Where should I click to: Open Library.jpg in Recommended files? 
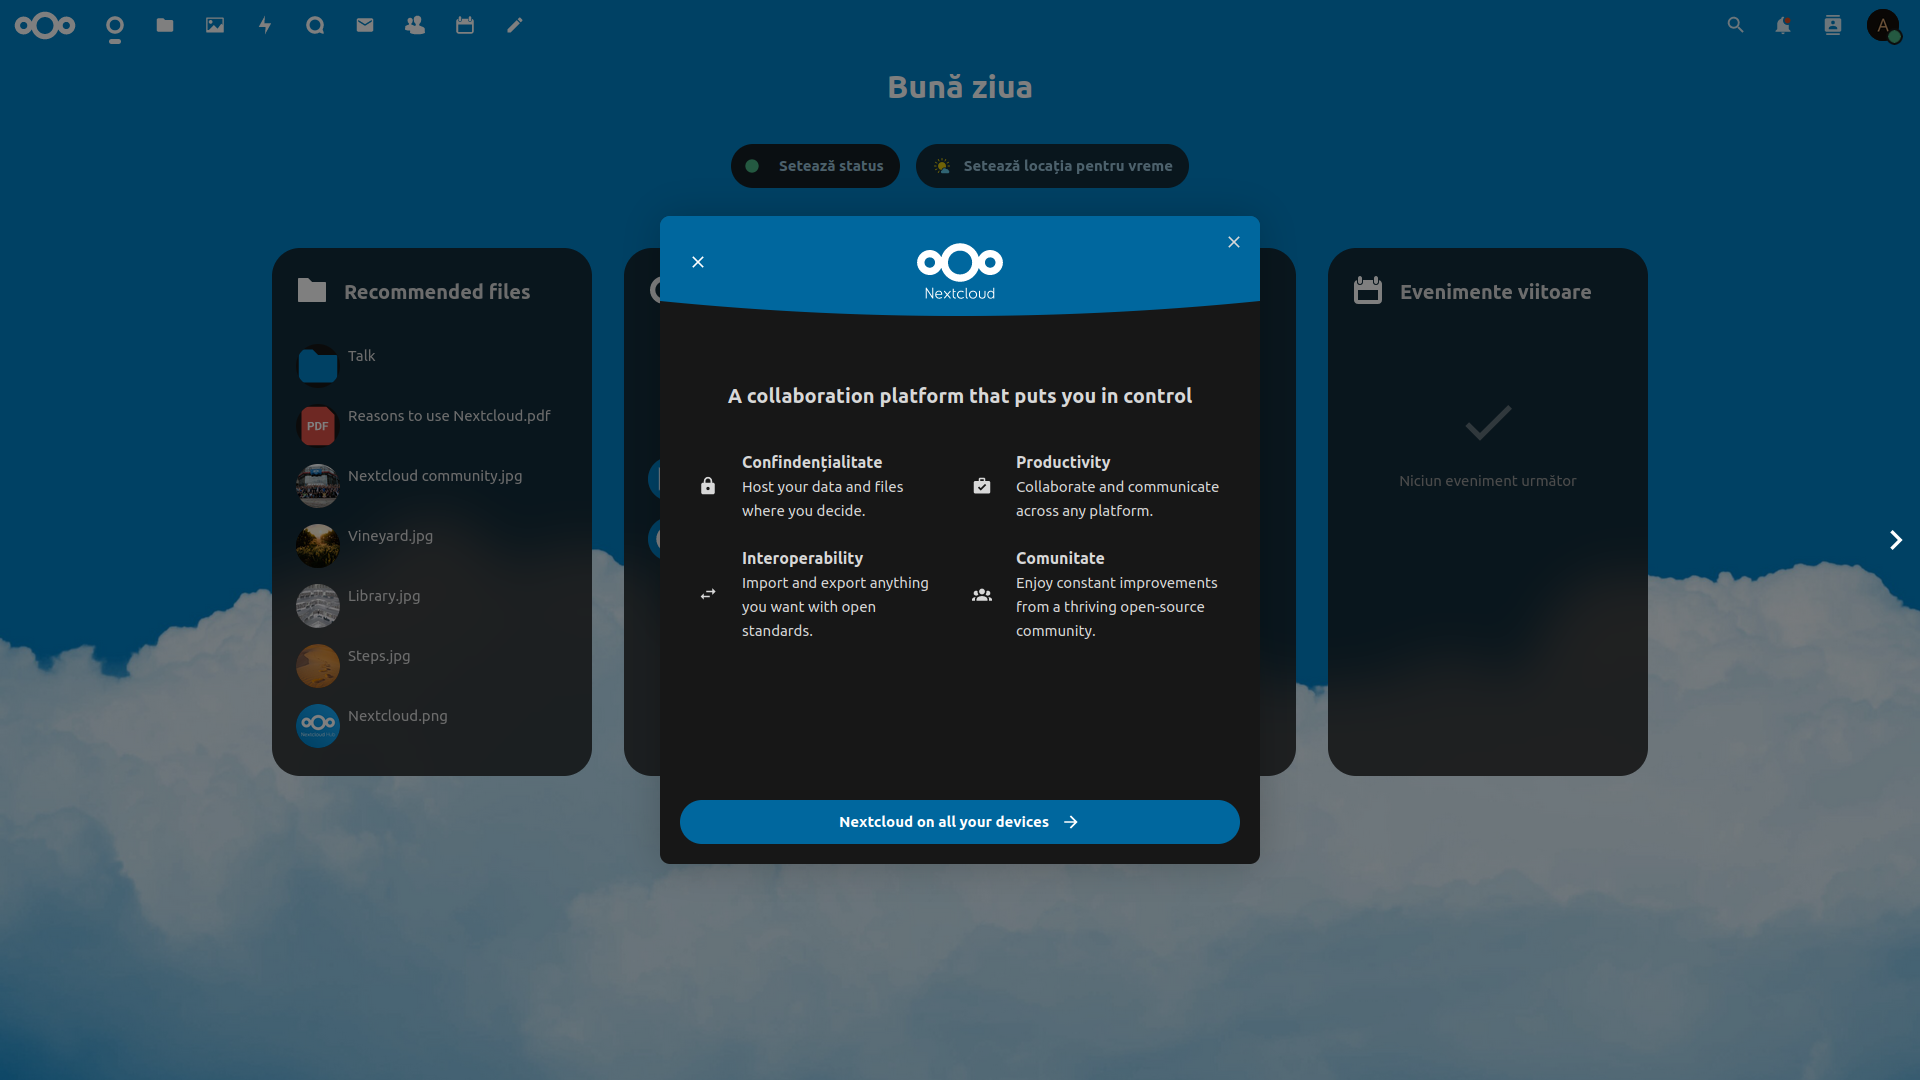click(x=432, y=606)
